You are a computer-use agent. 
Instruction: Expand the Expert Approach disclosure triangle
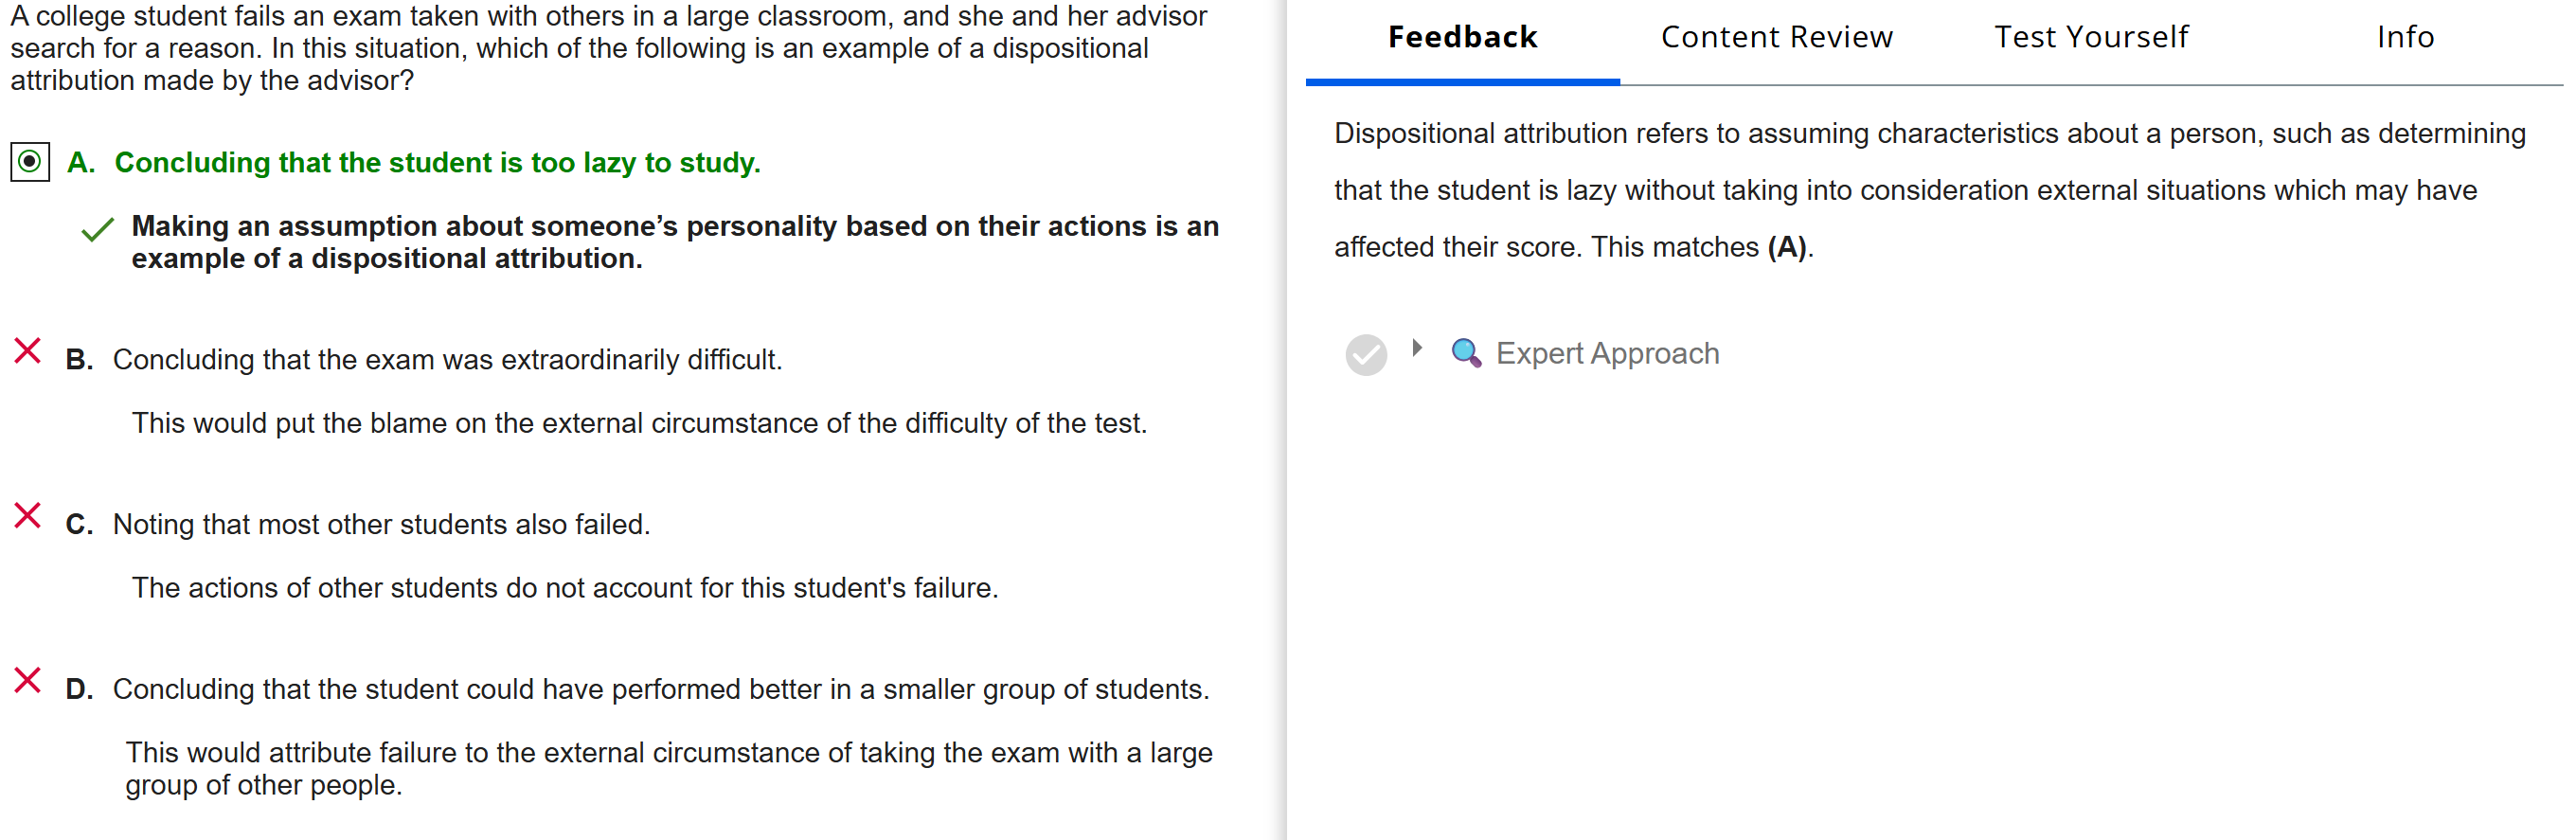pos(1417,348)
